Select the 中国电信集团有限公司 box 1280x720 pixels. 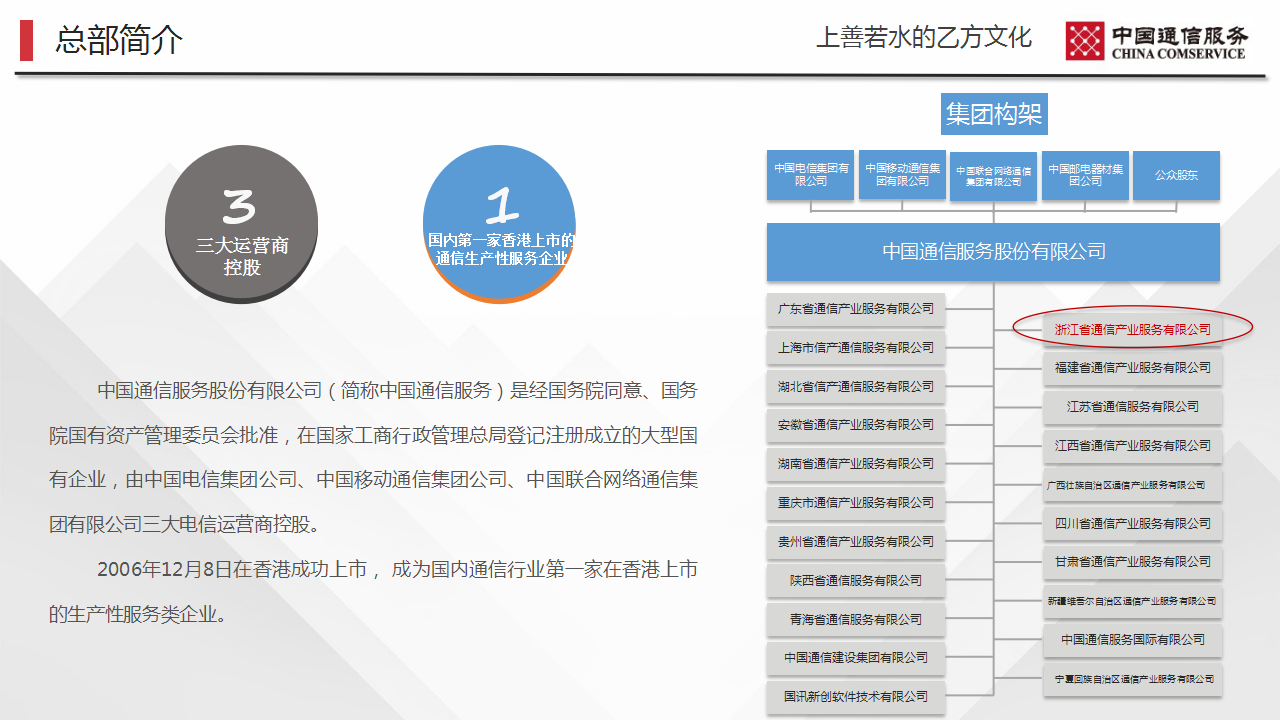811,175
